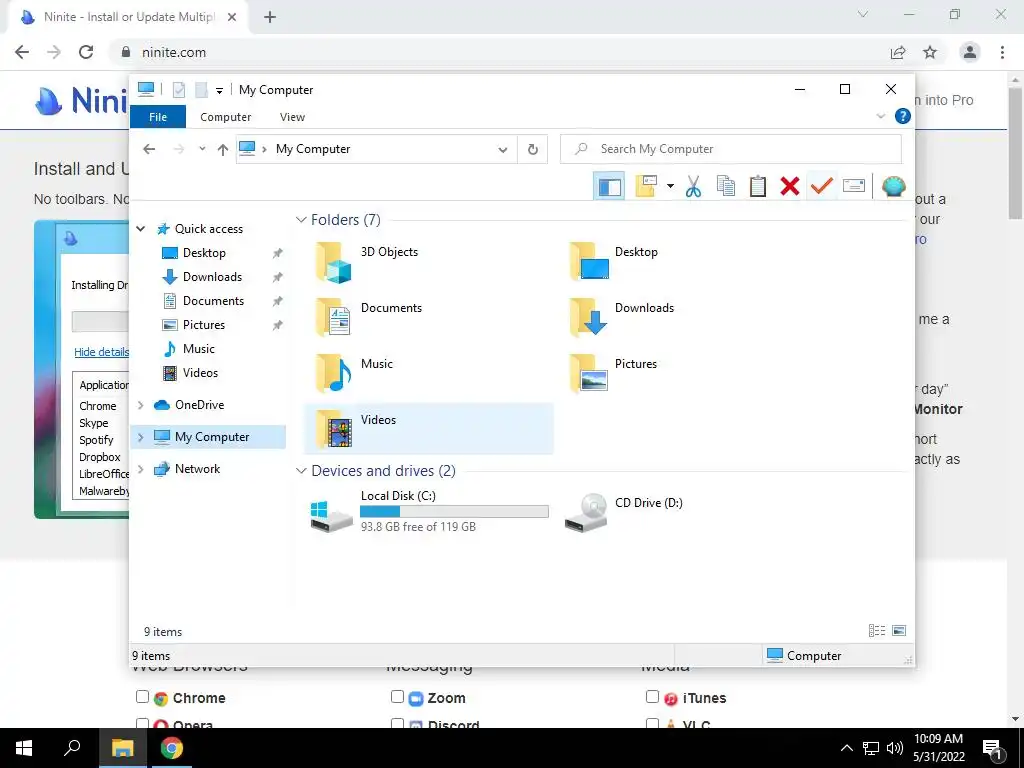Click the Paste clipboard icon
This screenshot has height=768, width=1024.
click(758, 187)
